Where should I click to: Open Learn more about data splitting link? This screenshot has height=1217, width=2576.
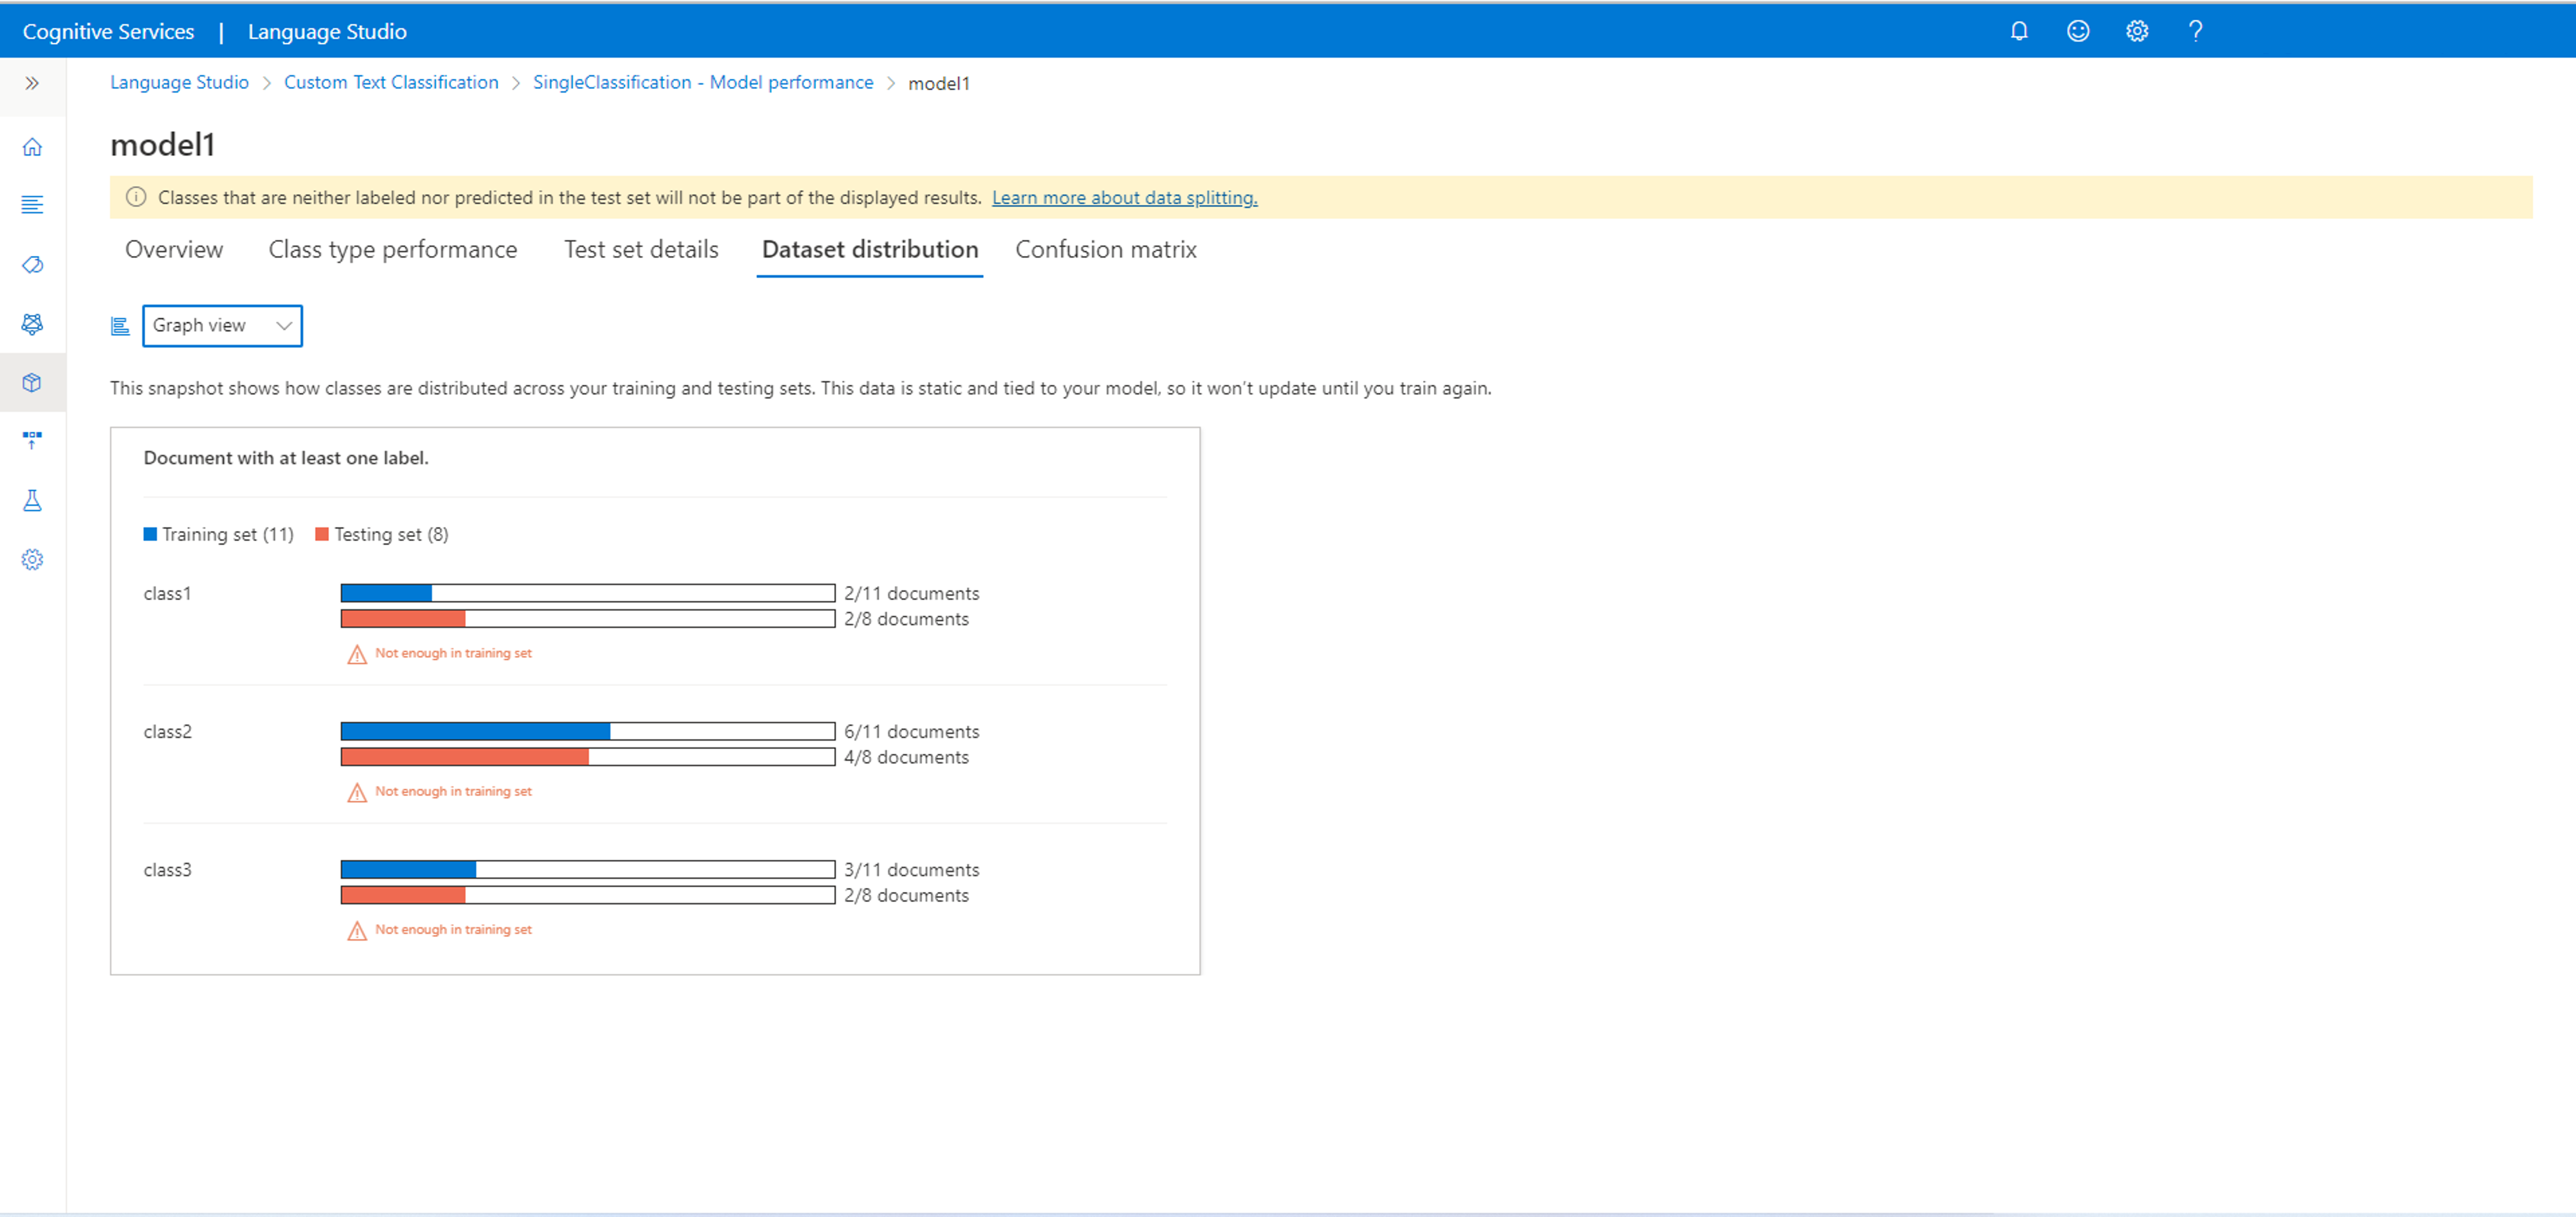coord(1124,197)
